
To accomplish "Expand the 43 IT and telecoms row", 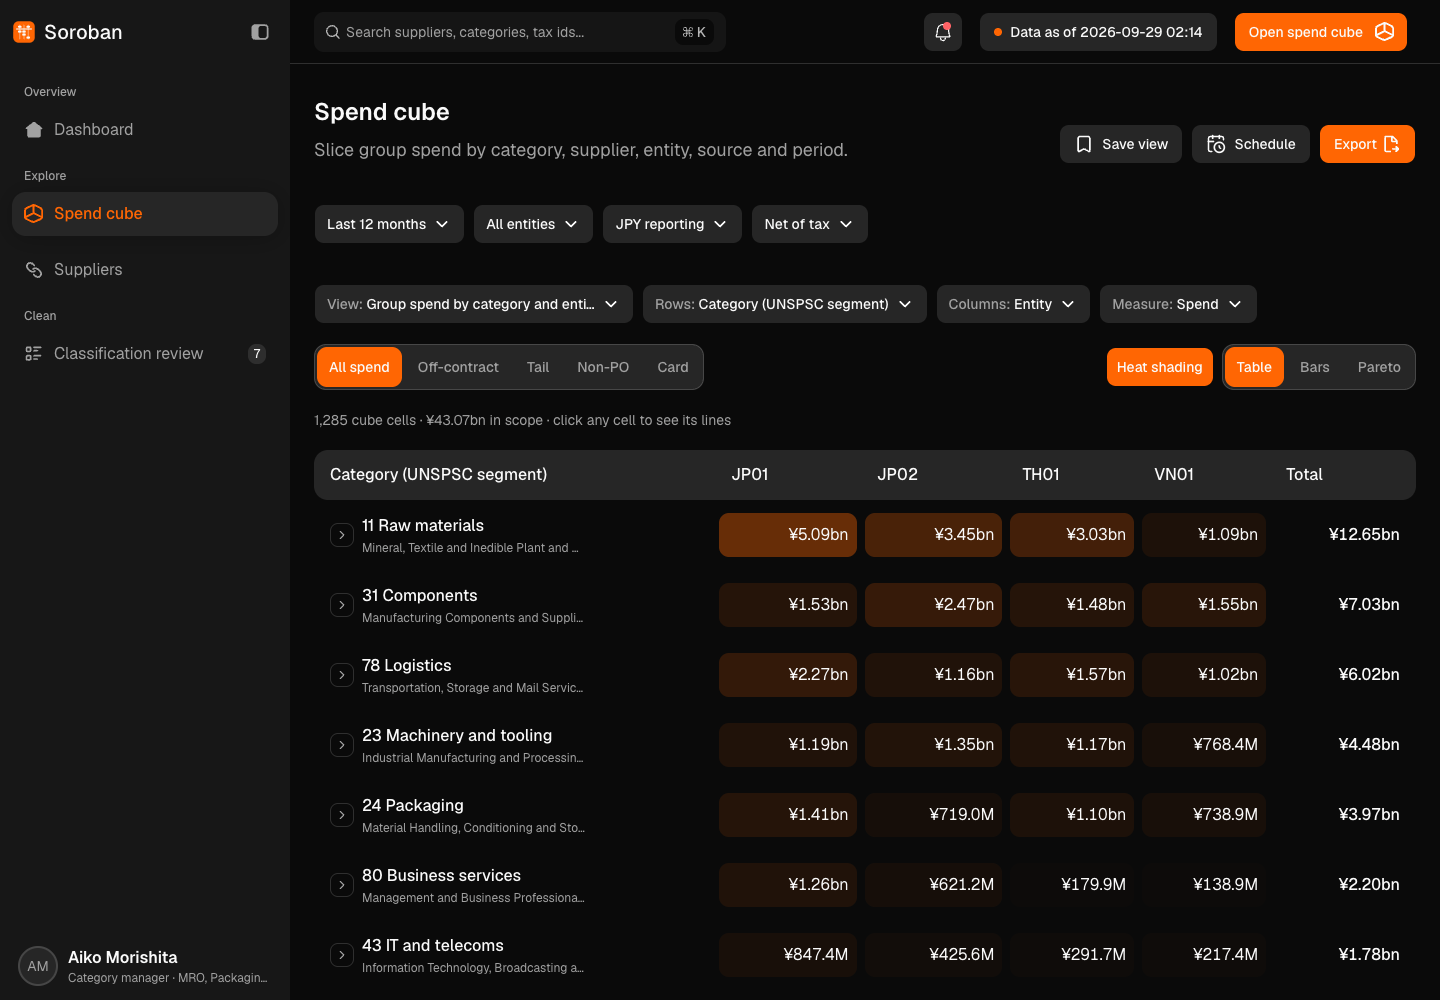I will tap(342, 955).
